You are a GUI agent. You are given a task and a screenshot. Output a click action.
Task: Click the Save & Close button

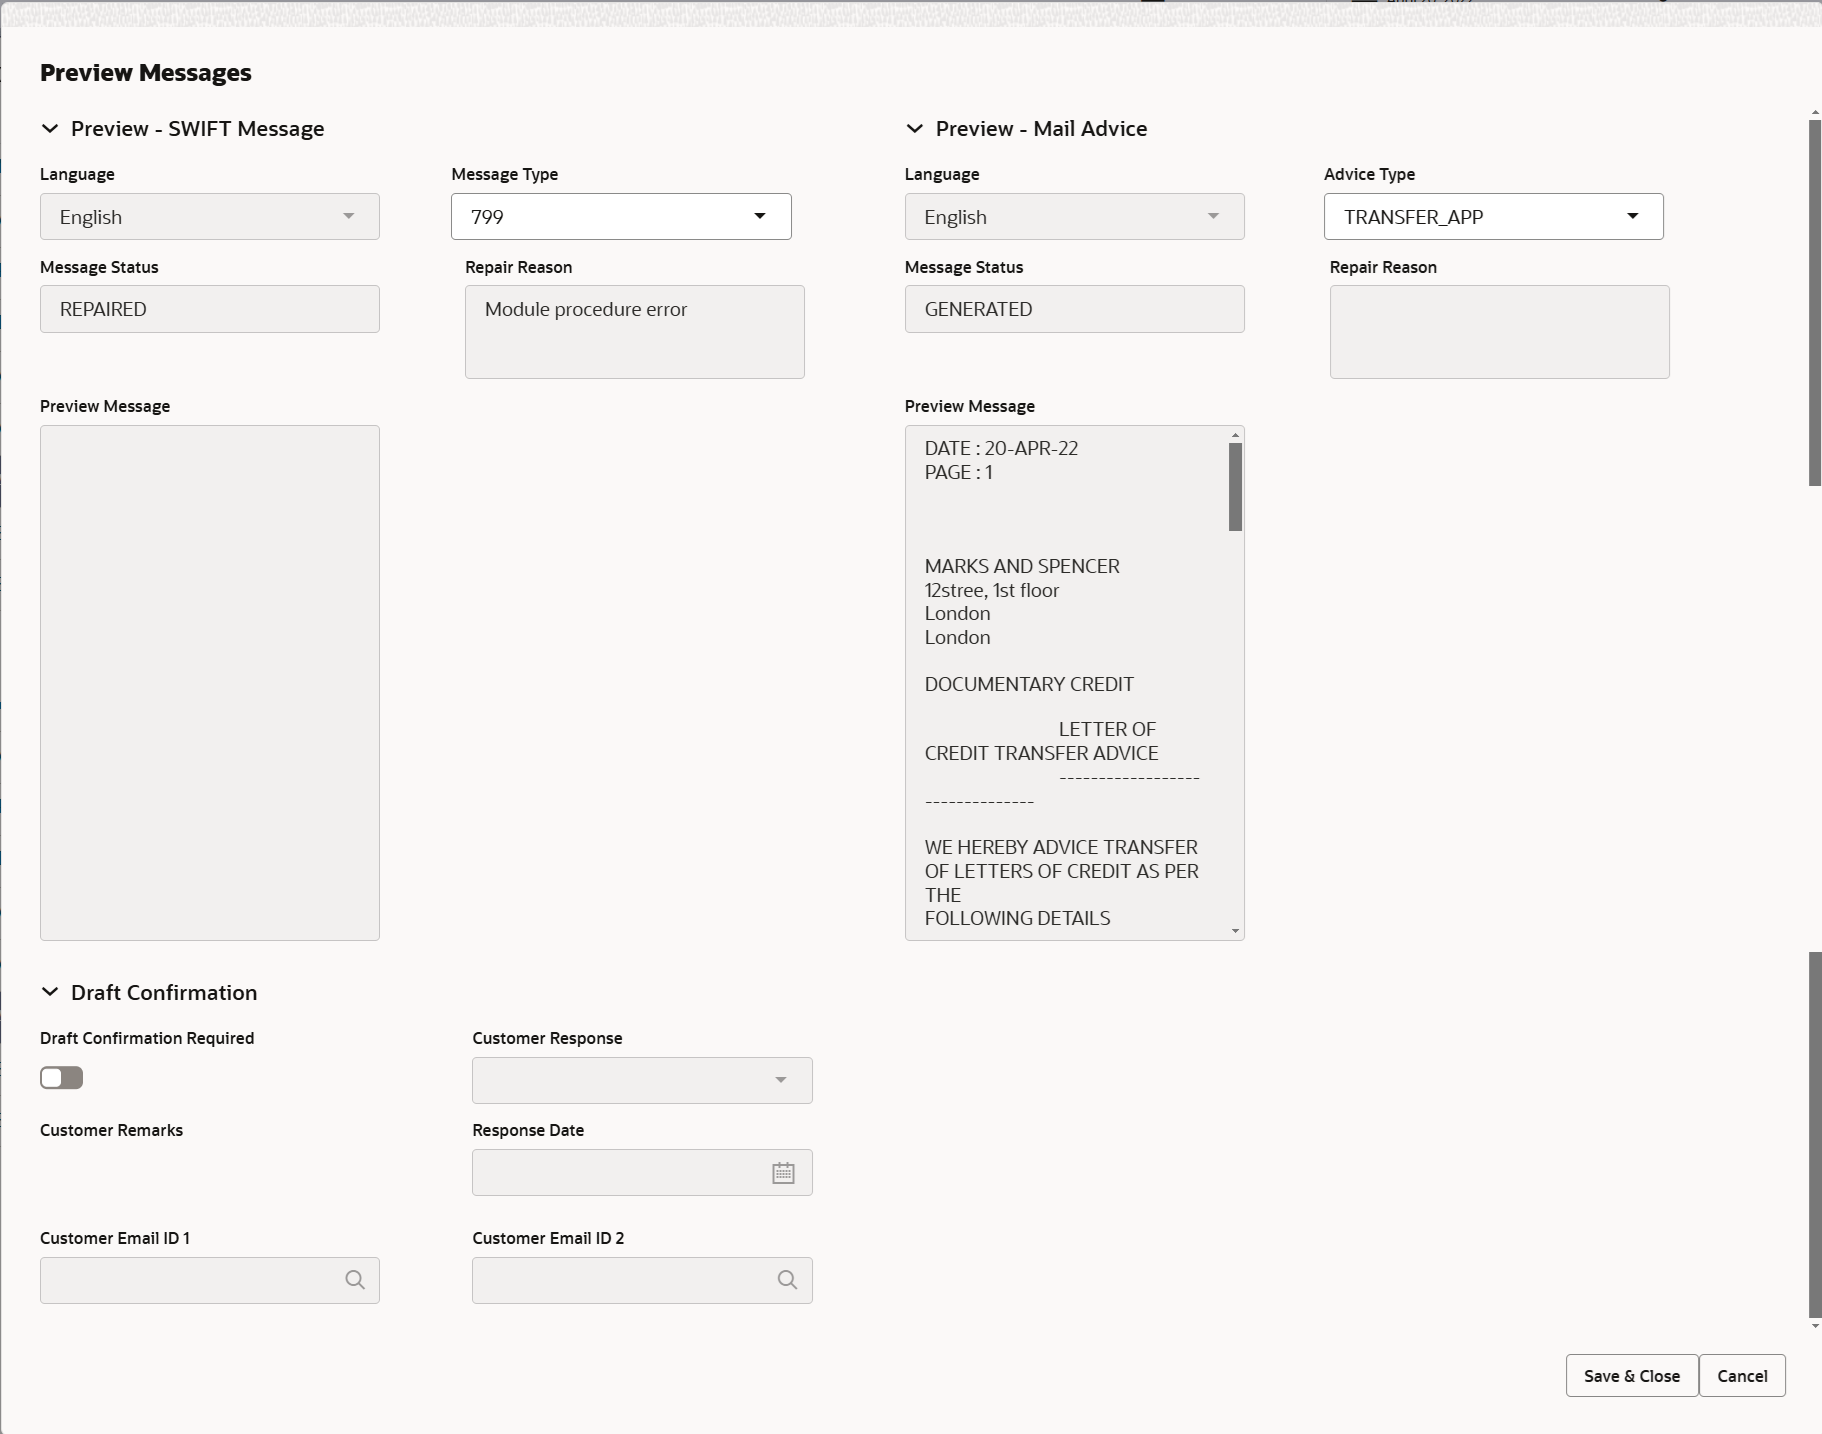(x=1630, y=1375)
